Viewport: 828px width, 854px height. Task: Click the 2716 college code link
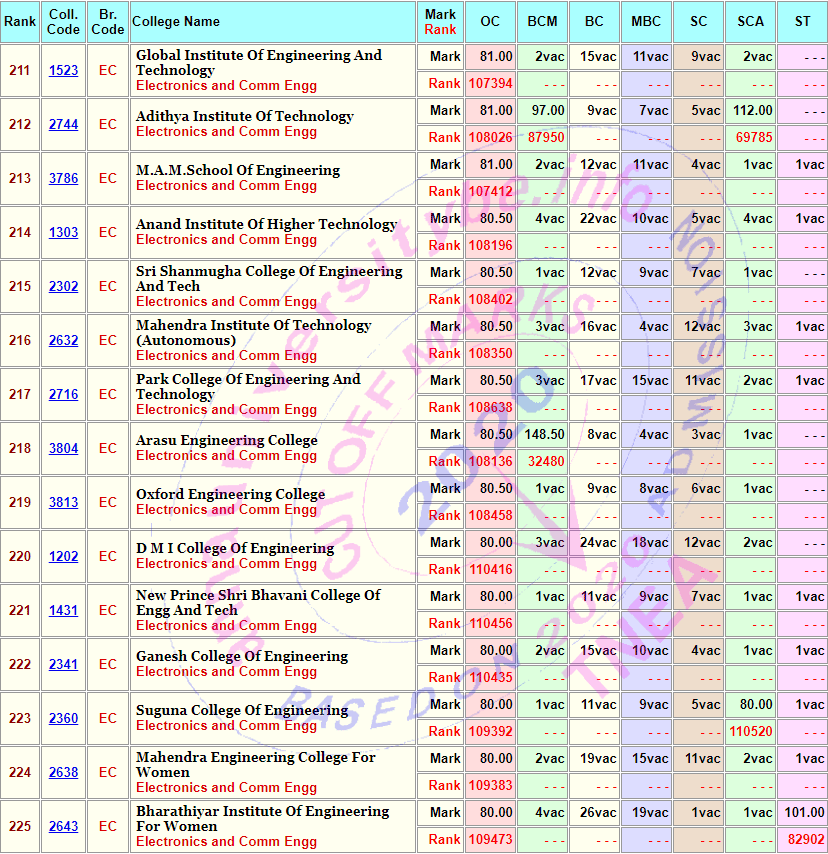coord(63,395)
